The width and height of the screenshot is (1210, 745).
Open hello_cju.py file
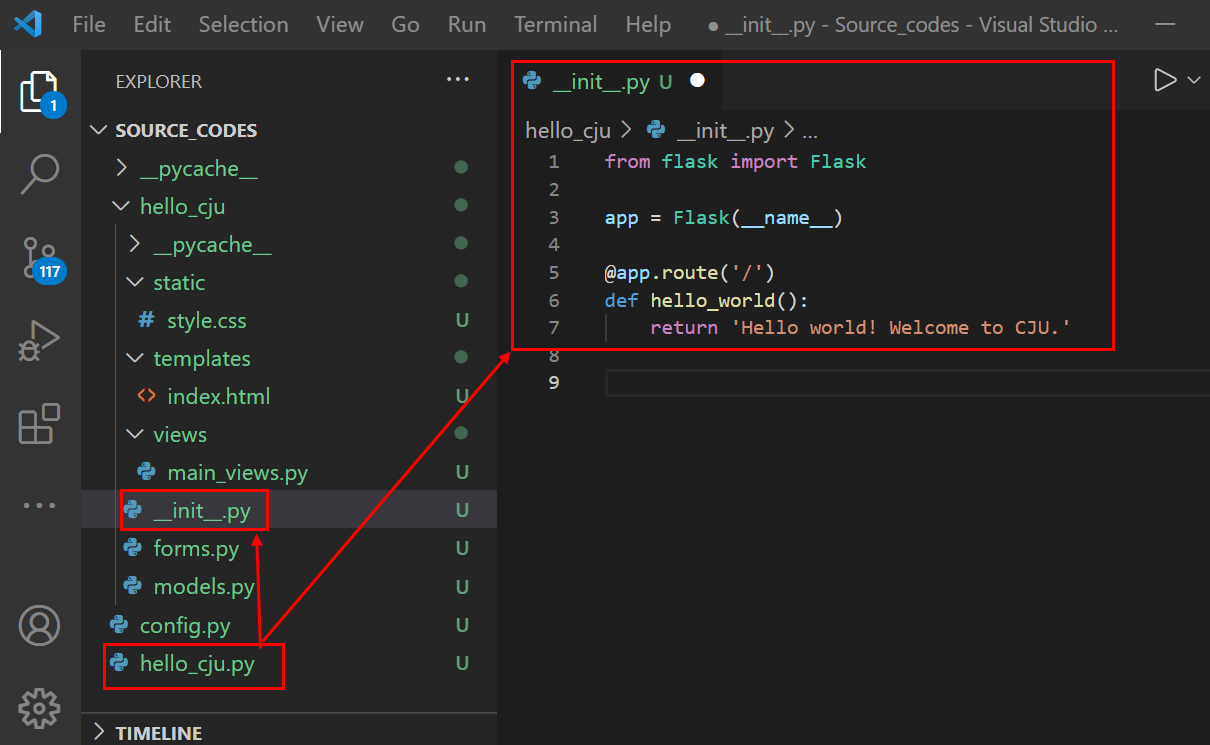[197, 663]
